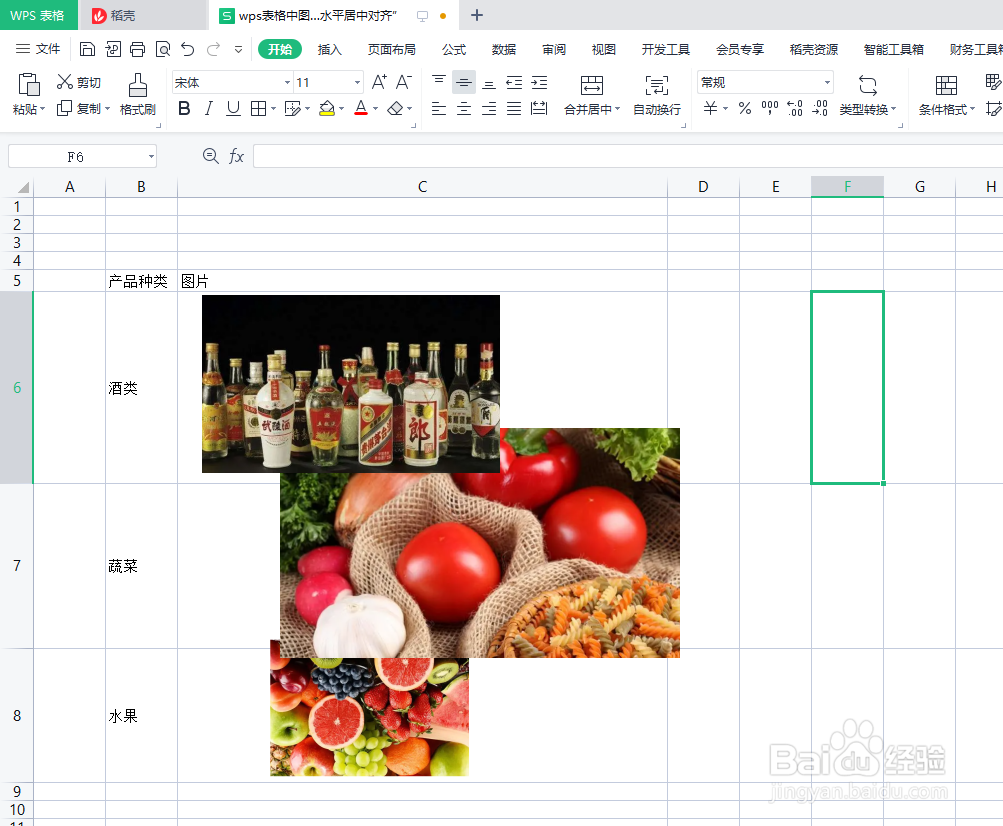
Task: Open a new tab with plus button
Action: pos(477,15)
